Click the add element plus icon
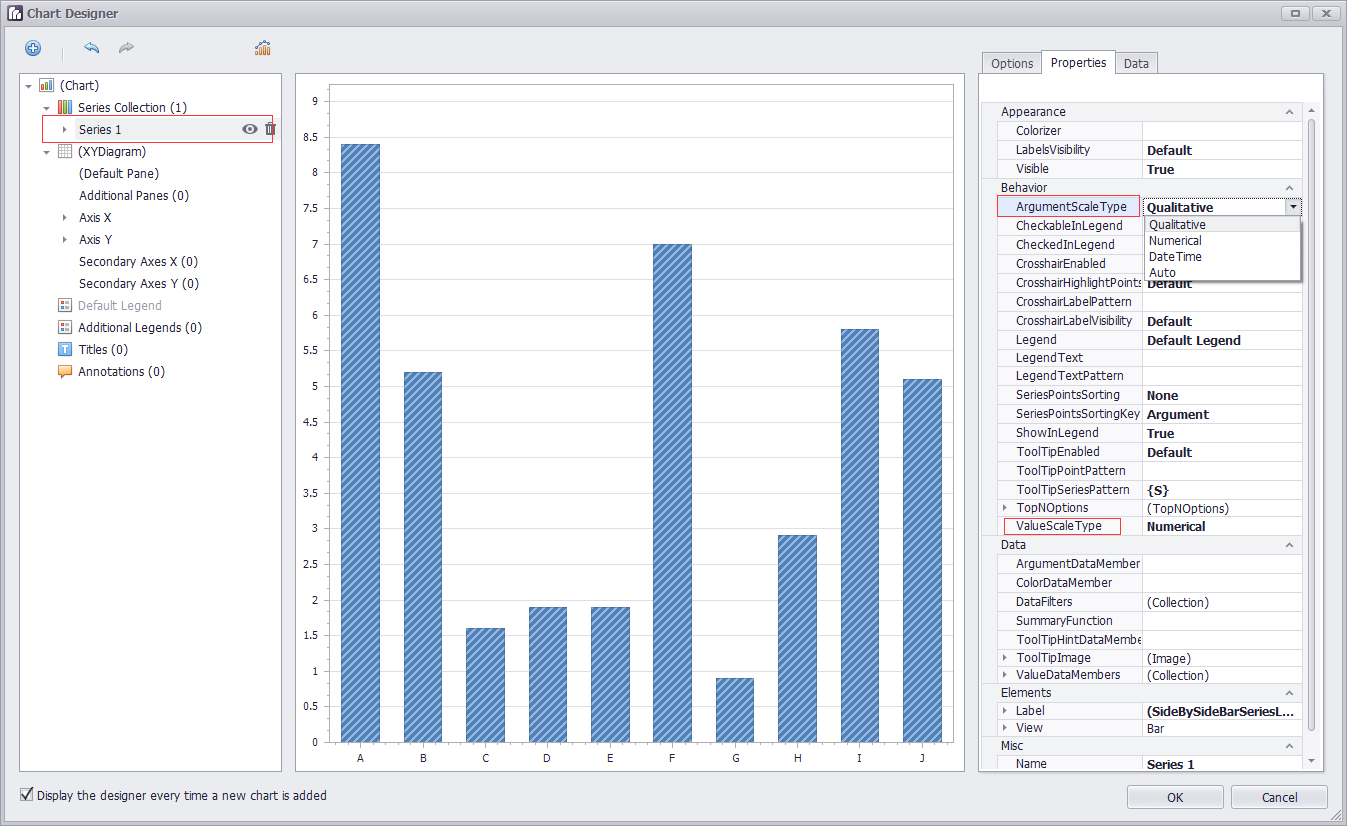 [x=33, y=48]
